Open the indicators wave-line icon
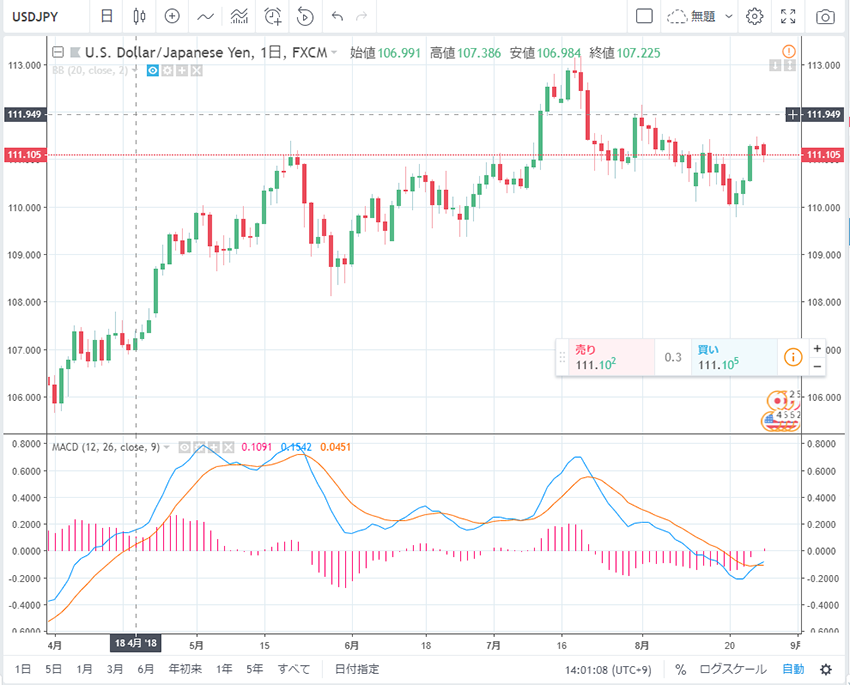This screenshot has width=850, height=685. [x=205, y=16]
